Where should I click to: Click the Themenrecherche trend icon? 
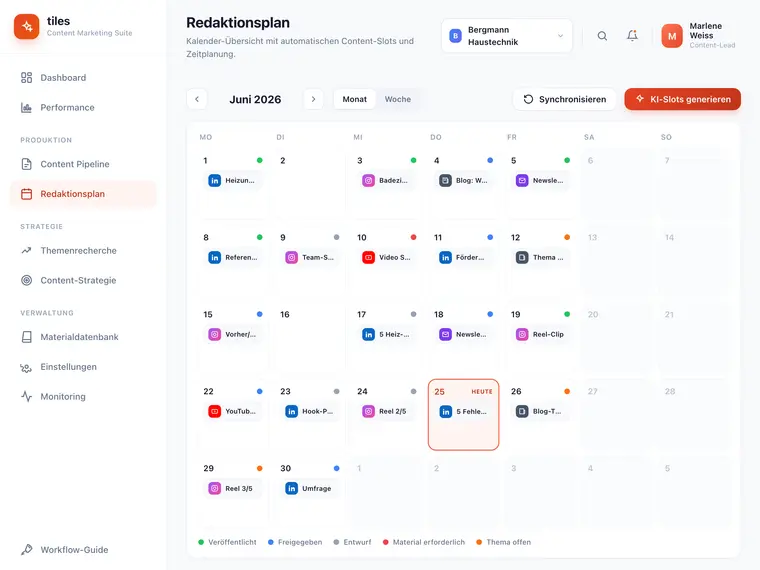(x=27, y=251)
